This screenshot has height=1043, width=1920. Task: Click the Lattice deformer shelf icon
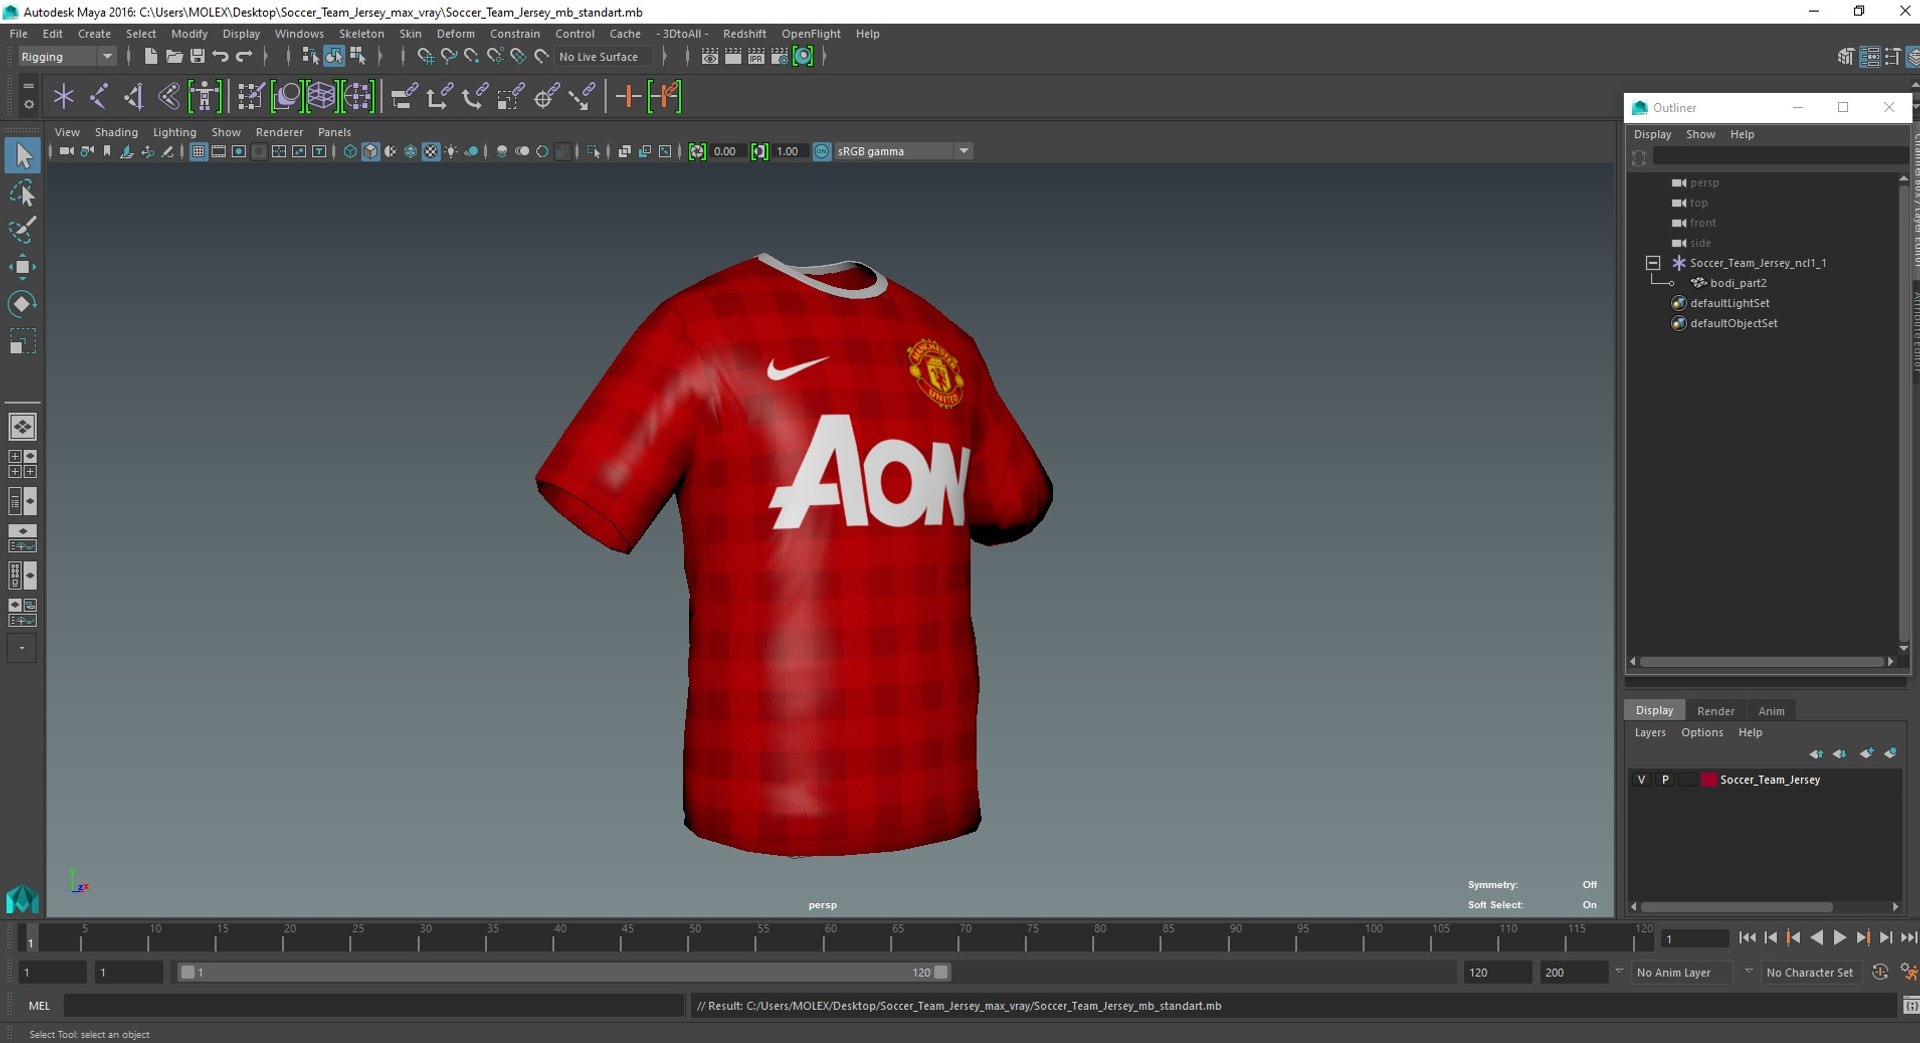[321, 97]
